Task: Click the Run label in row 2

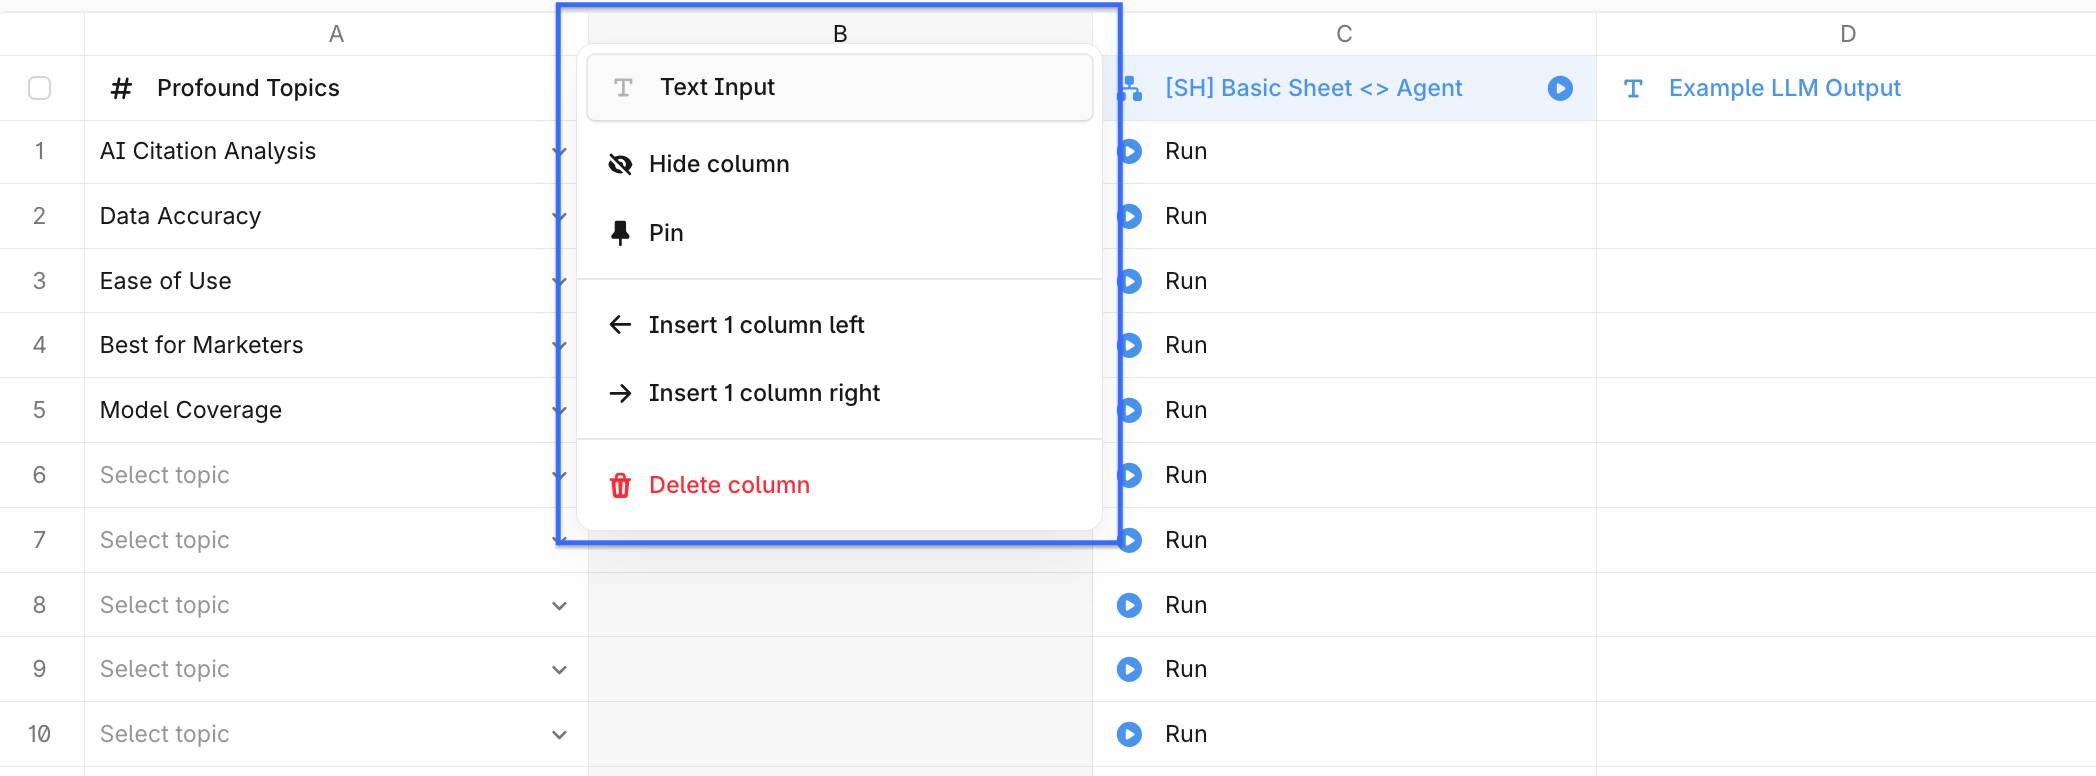Action: point(1186,216)
